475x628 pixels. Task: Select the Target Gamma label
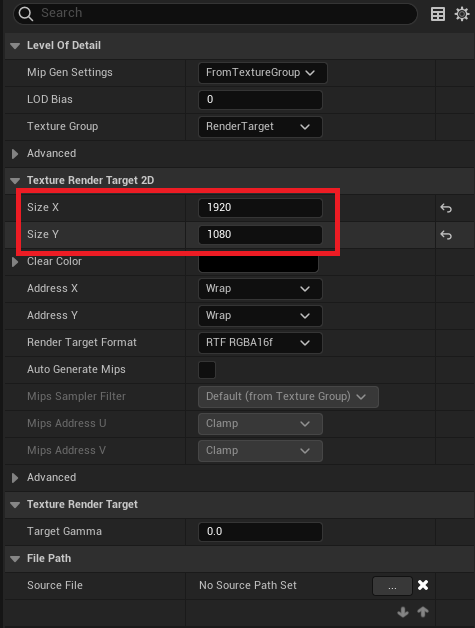tap(64, 531)
